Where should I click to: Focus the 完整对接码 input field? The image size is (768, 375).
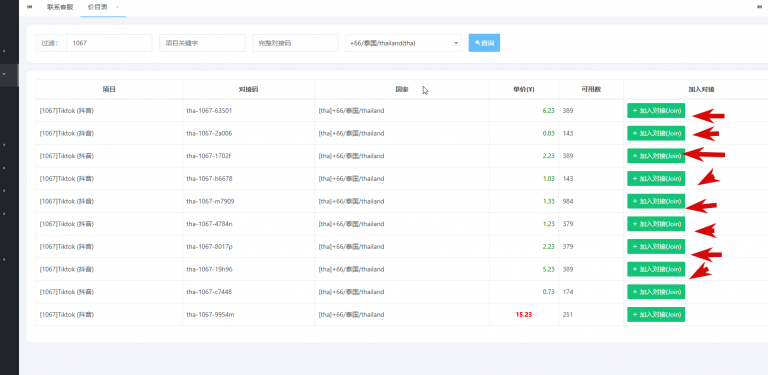pyautogui.click(x=295, y=43)
